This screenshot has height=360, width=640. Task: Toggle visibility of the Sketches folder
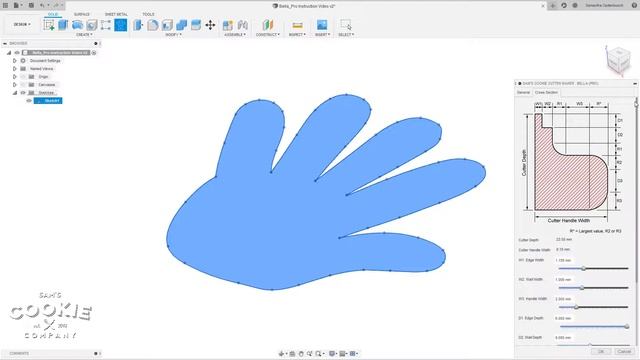23,93
